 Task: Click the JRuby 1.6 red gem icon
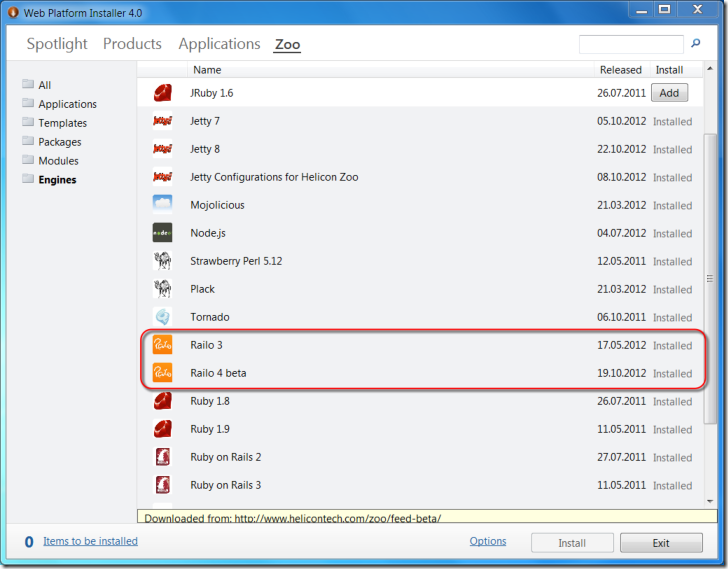[162, 93]
